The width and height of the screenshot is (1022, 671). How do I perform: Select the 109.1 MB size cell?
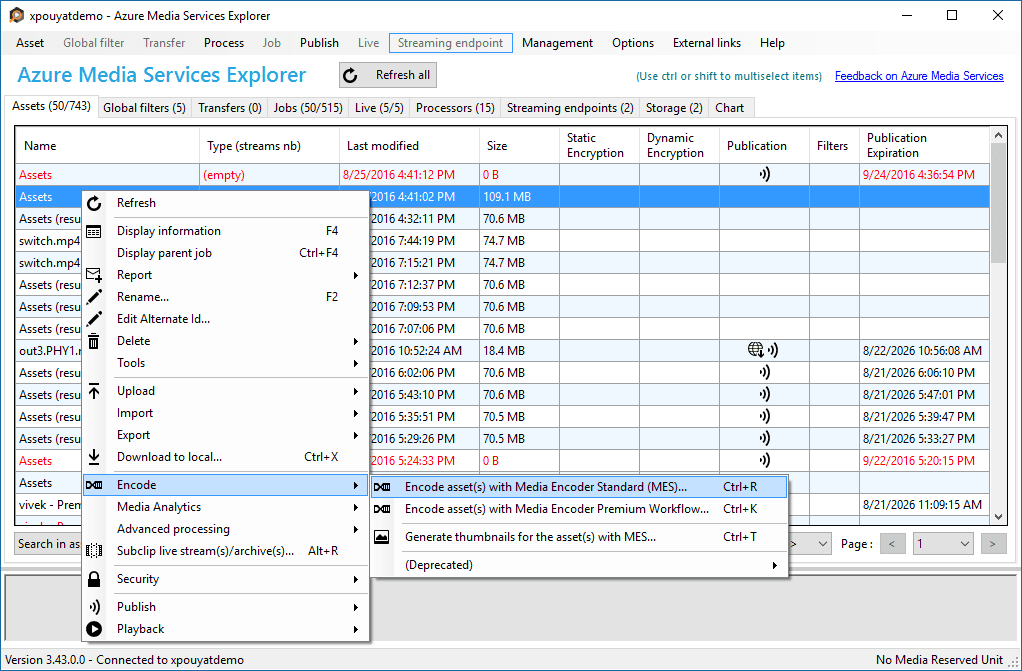(x=519, y=197)
